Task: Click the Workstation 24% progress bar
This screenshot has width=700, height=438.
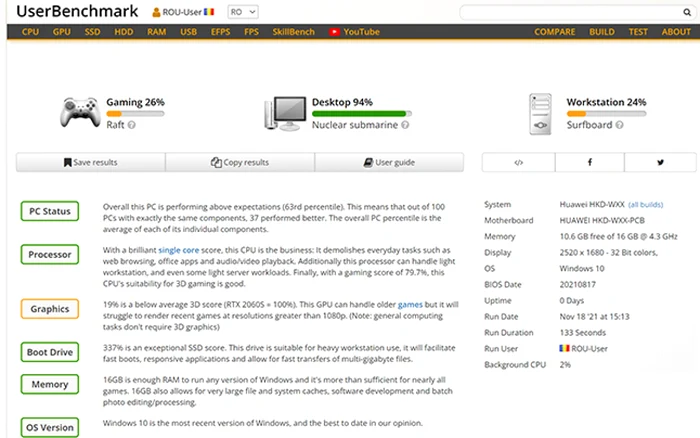Action: point(606,114)
